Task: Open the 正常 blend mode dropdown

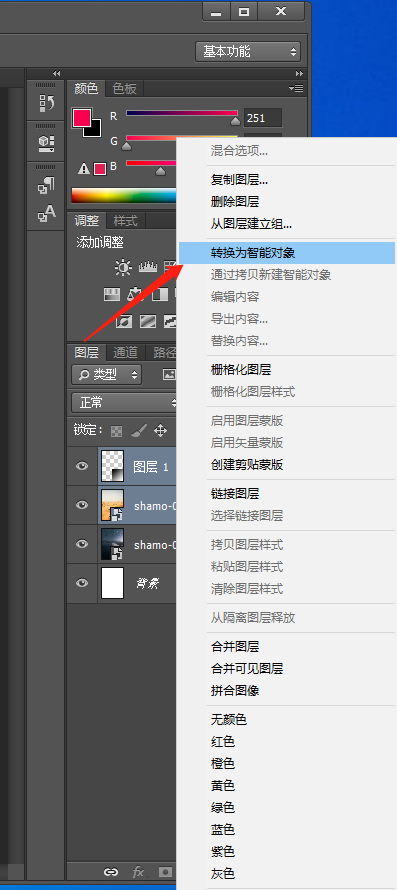Action: tap(125, 403)
